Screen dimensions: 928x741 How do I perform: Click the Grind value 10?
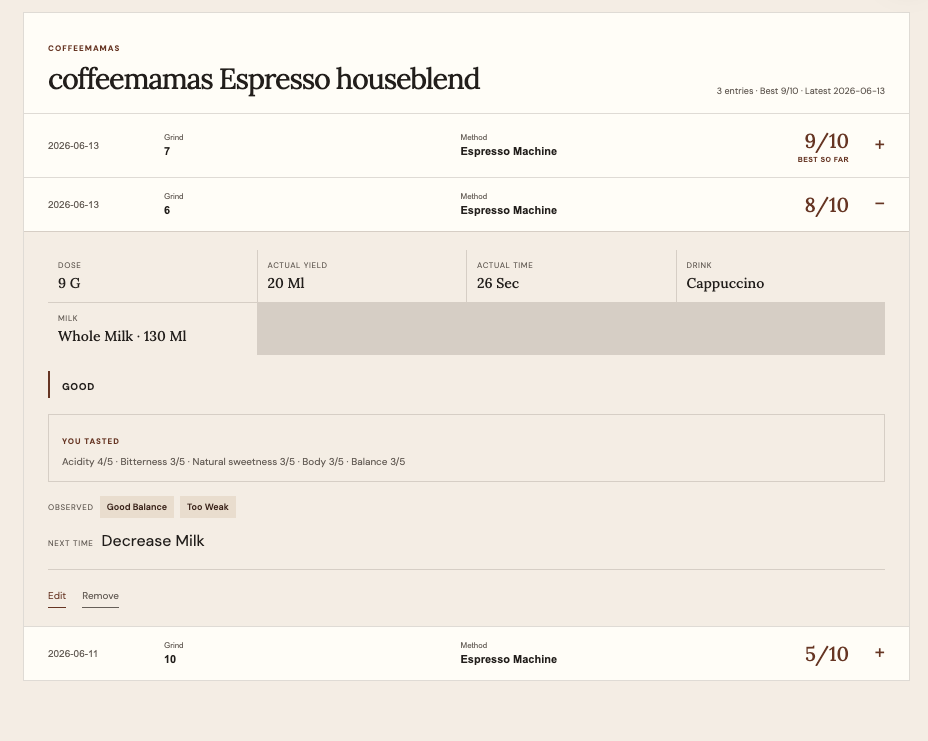170,659
